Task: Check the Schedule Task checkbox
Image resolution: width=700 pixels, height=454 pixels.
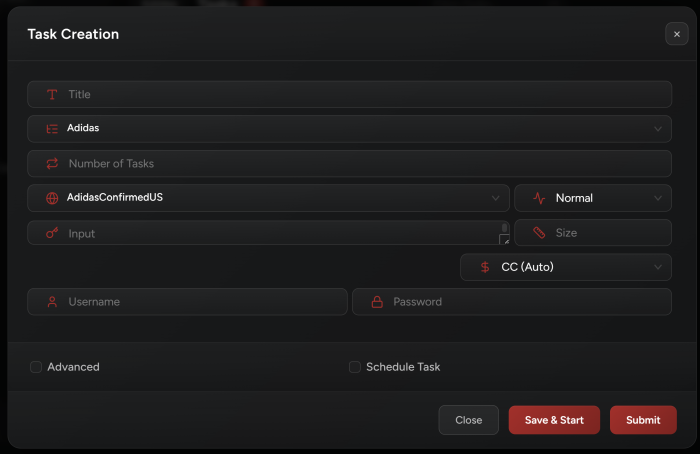Action: pos(354,367)
